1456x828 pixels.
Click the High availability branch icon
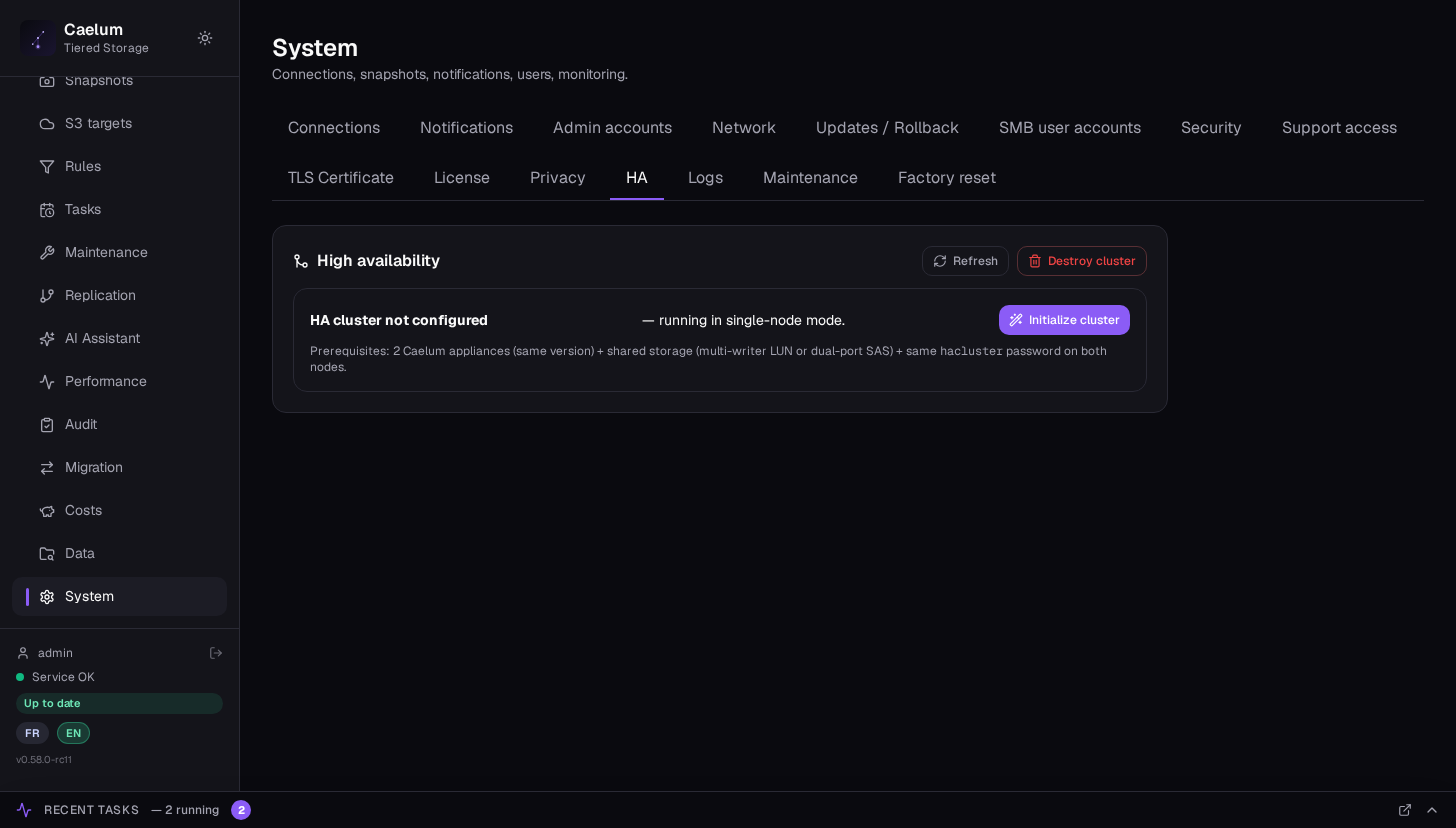point(301,261)
